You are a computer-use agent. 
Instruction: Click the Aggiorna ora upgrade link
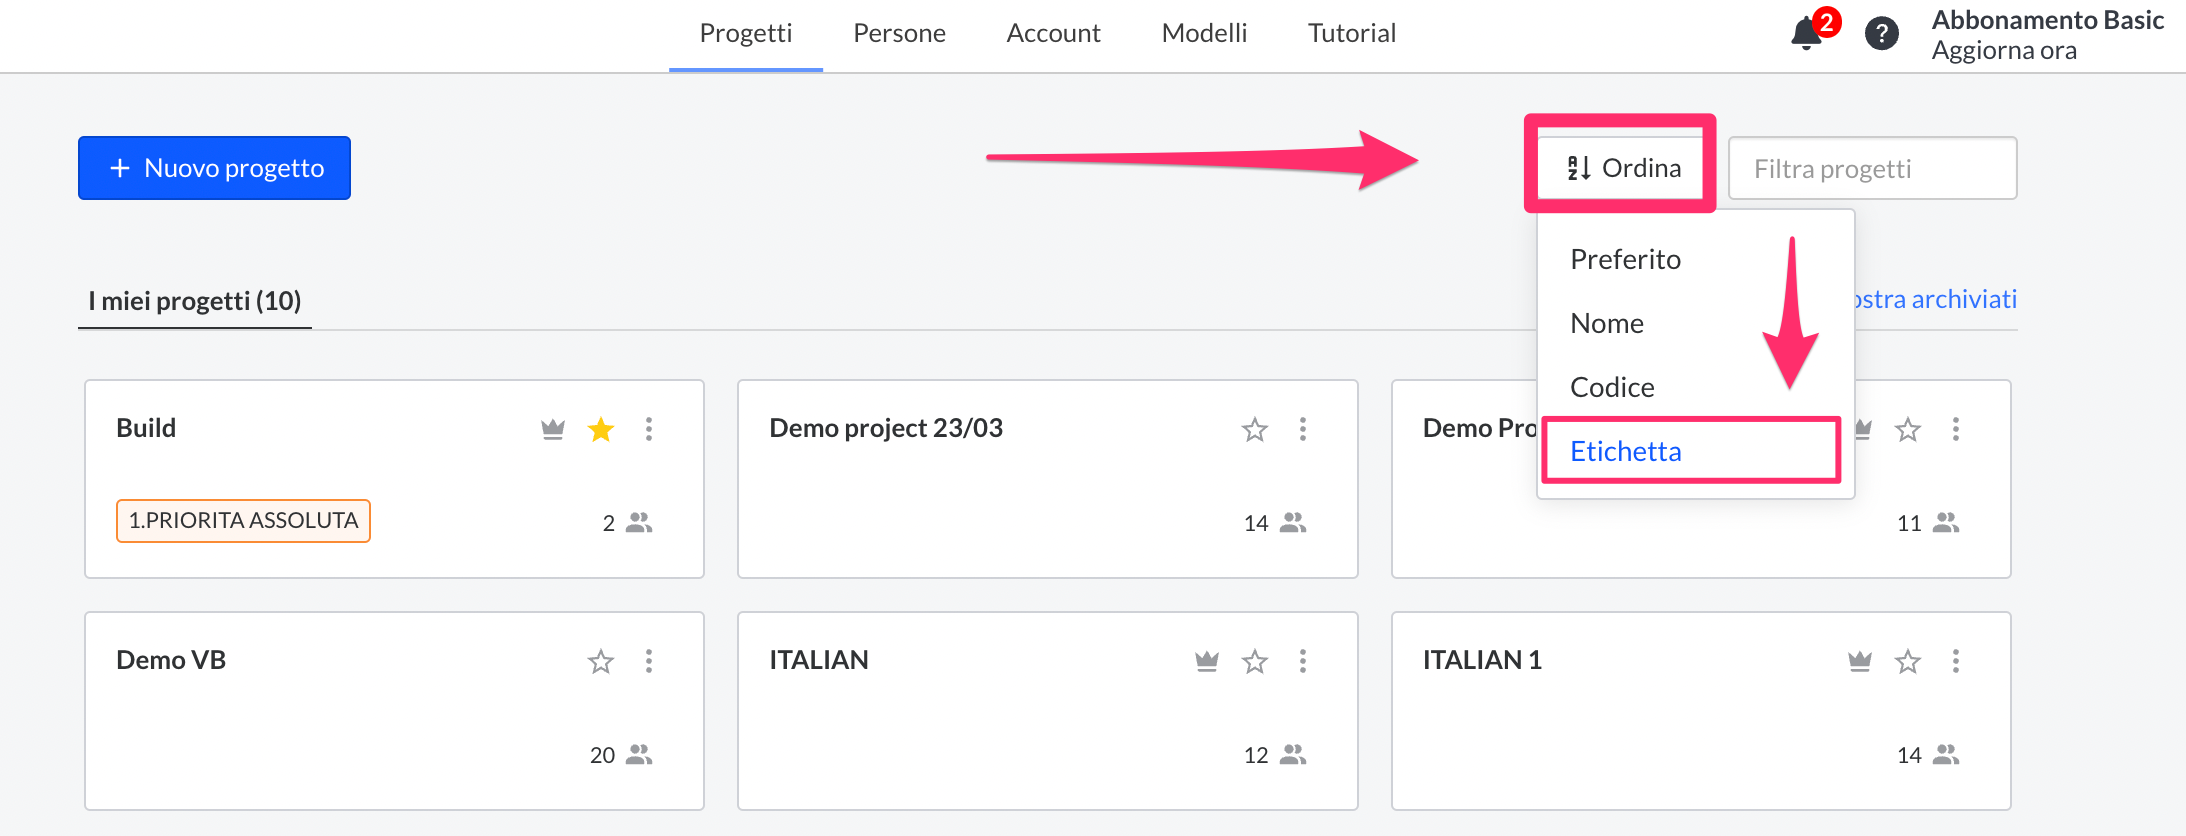point(2004,51)
